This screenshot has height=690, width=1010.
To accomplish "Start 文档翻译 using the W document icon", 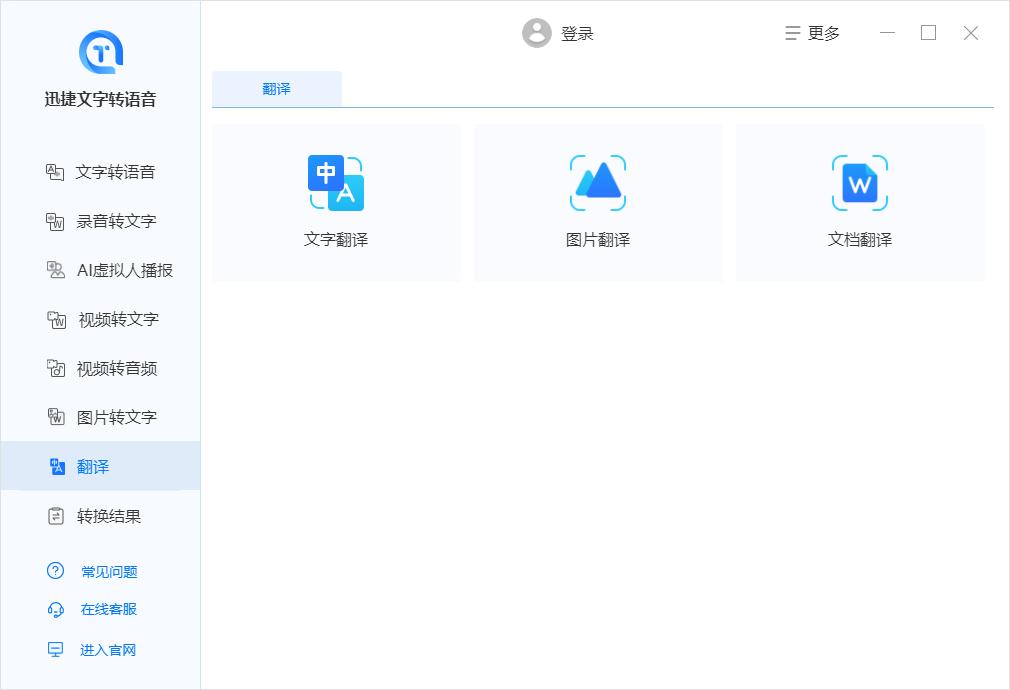I will 860,182.
